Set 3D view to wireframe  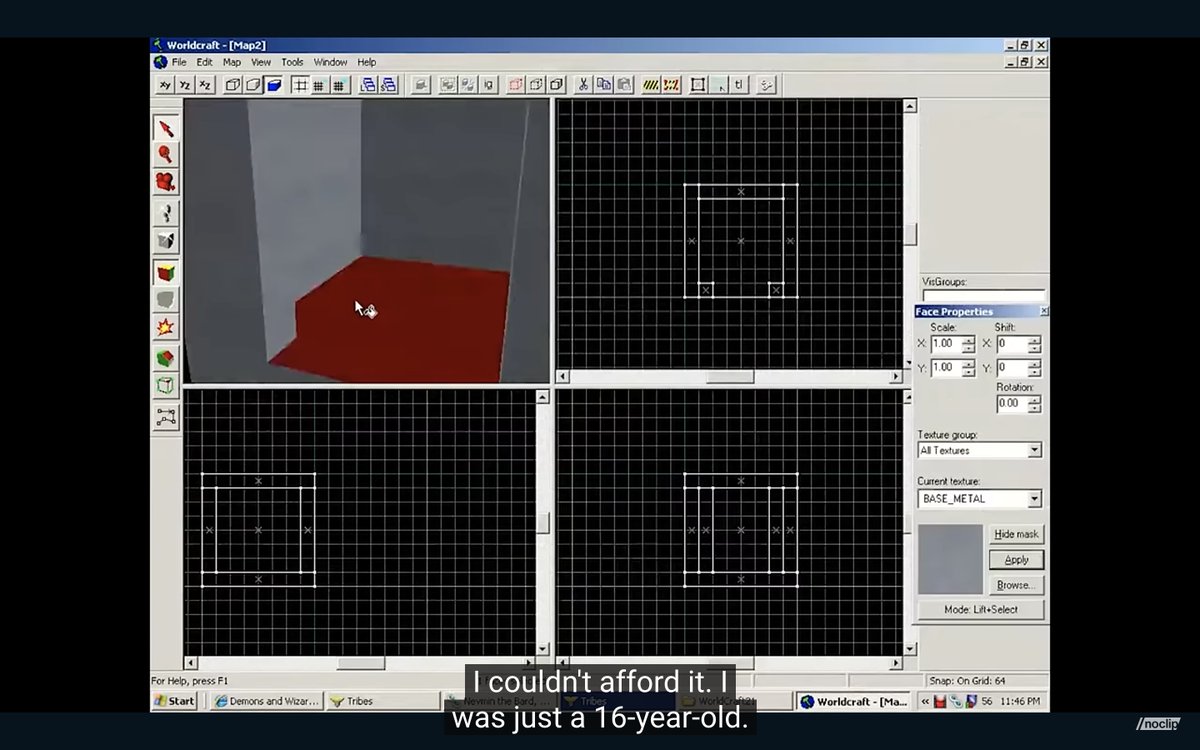(x=233, y=85)
